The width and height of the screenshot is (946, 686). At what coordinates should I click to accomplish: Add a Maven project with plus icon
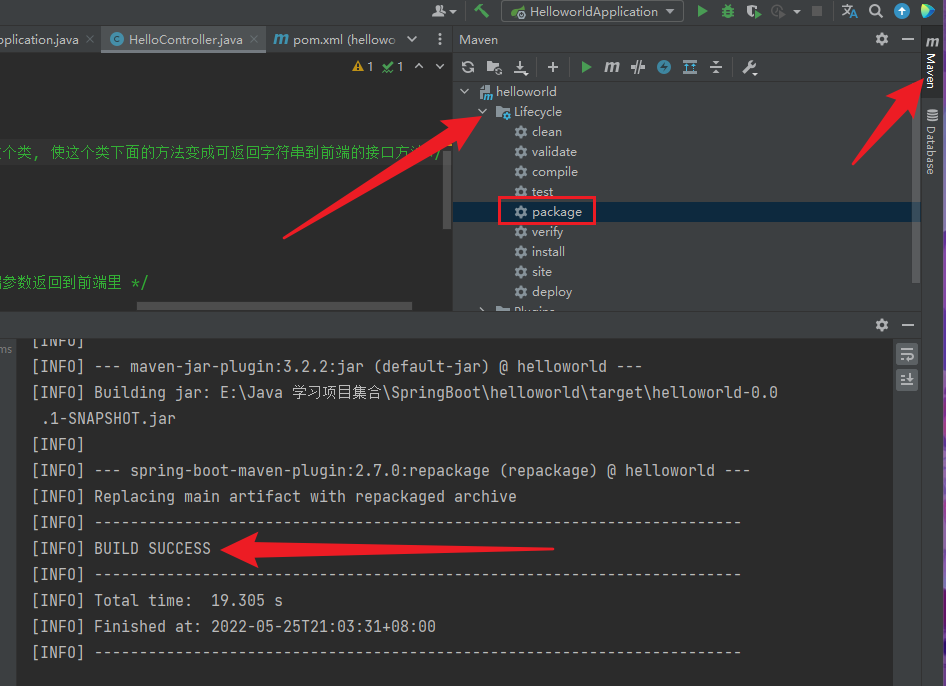coord(553,67)
